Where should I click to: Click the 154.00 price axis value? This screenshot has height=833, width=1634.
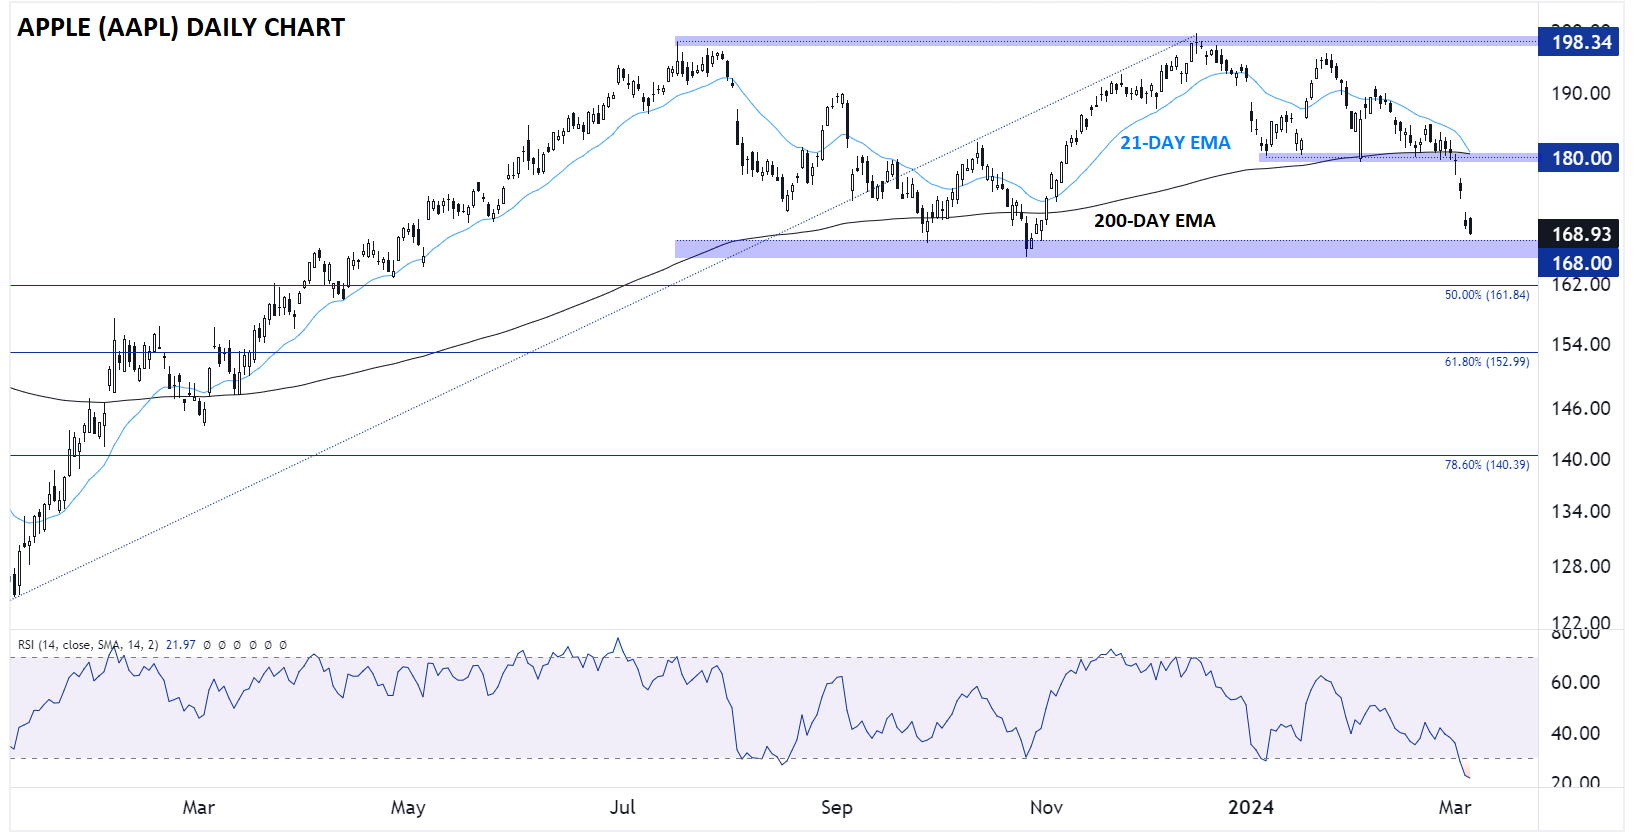pos(1581,344)
